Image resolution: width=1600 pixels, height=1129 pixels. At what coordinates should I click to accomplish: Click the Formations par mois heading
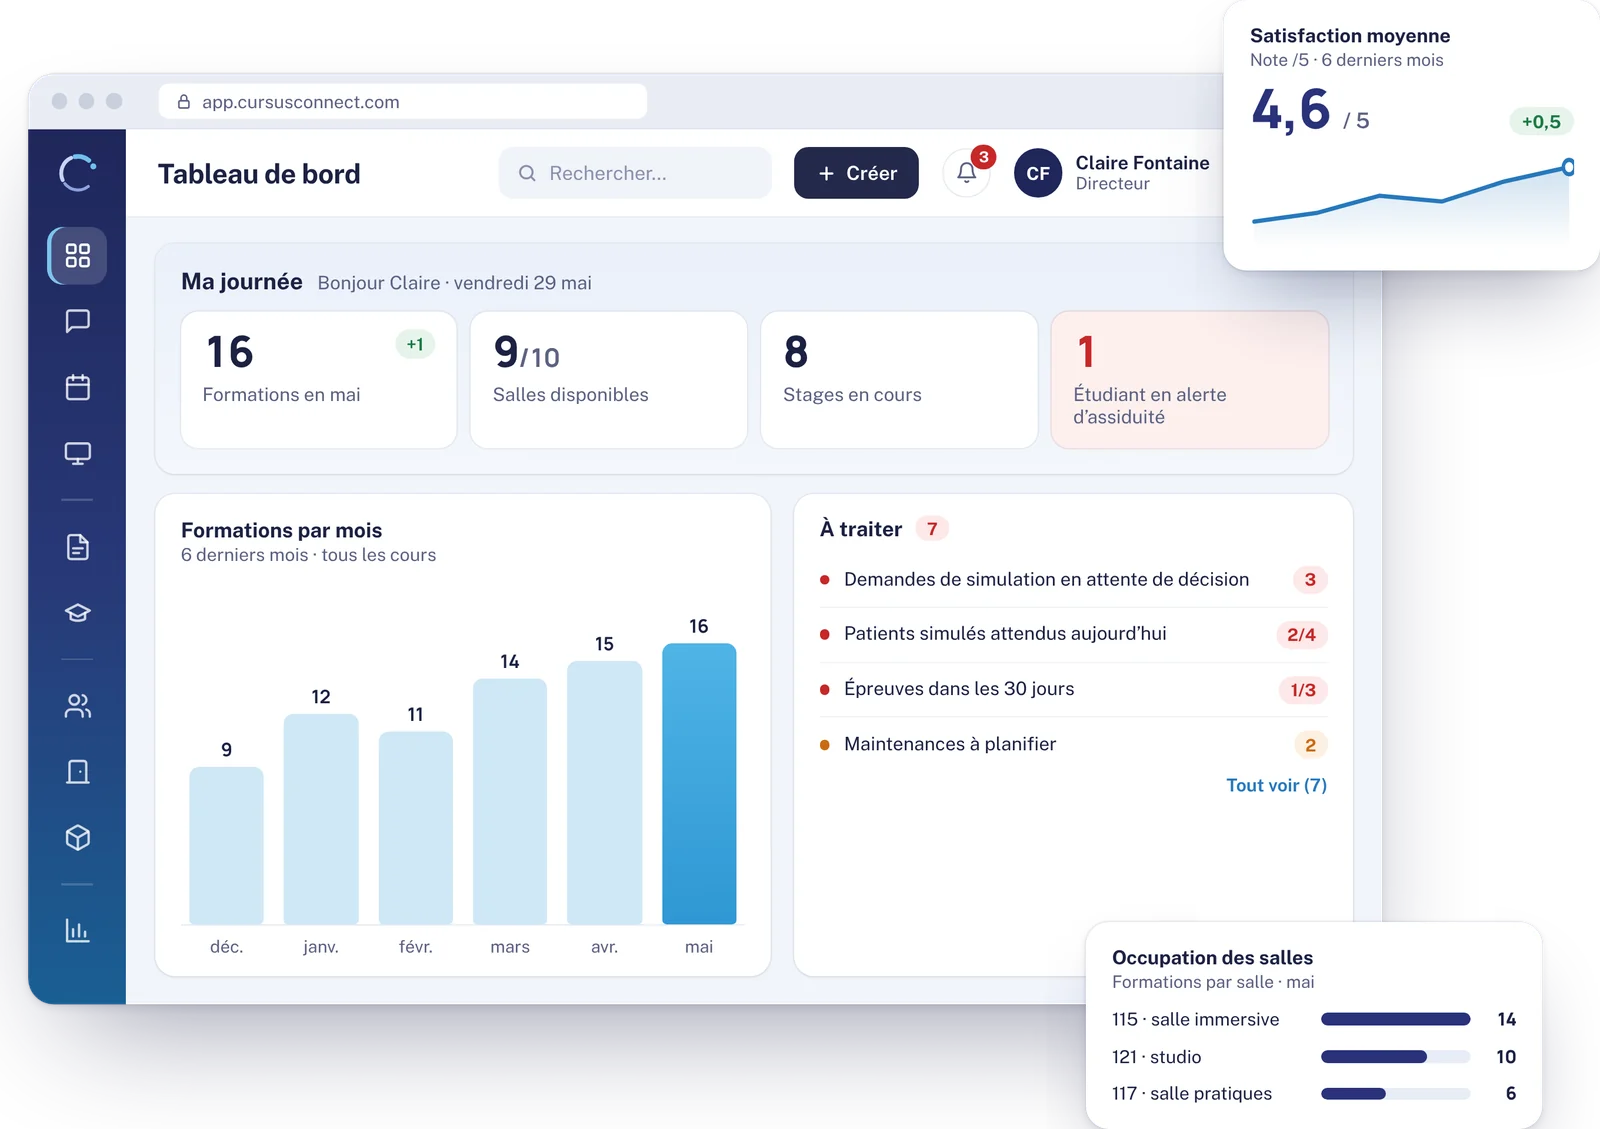click(281, 530)
